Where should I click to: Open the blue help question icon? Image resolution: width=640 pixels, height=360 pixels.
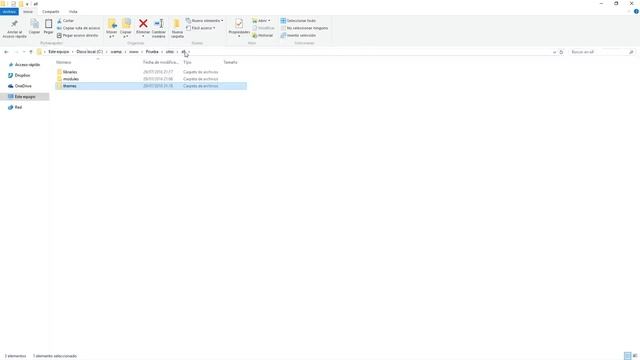coord(636,11)
